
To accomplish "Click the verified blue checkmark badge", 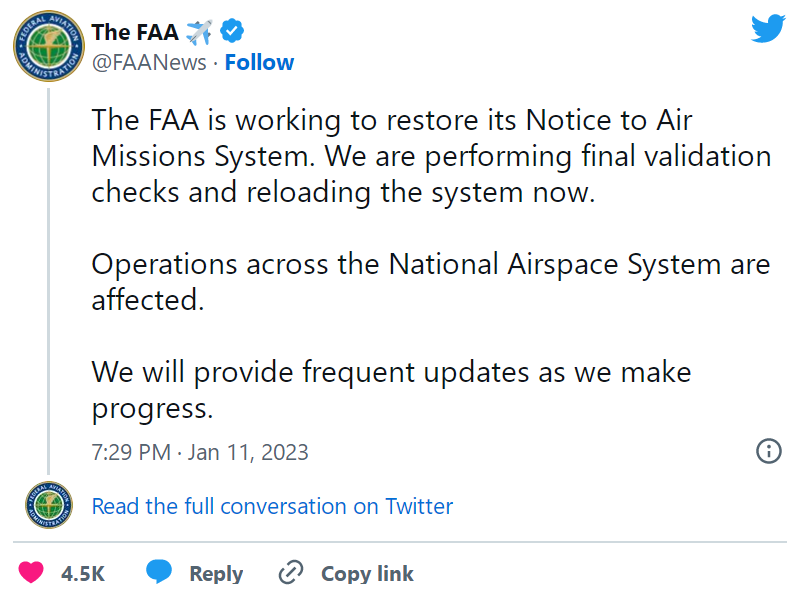I will point(231,31).
